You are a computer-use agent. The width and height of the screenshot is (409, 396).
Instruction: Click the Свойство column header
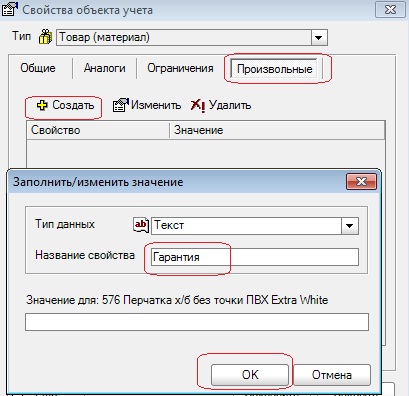(x=98, y=130)
